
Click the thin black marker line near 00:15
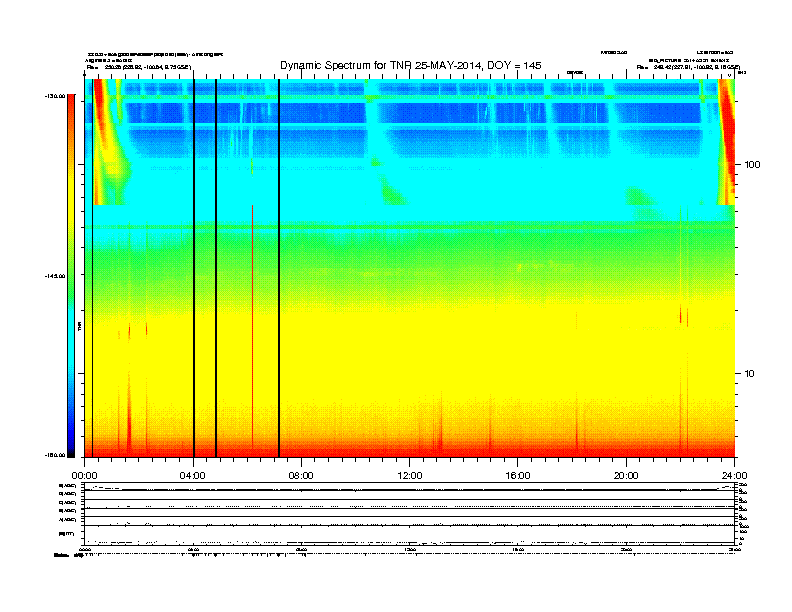click(92, 268)
